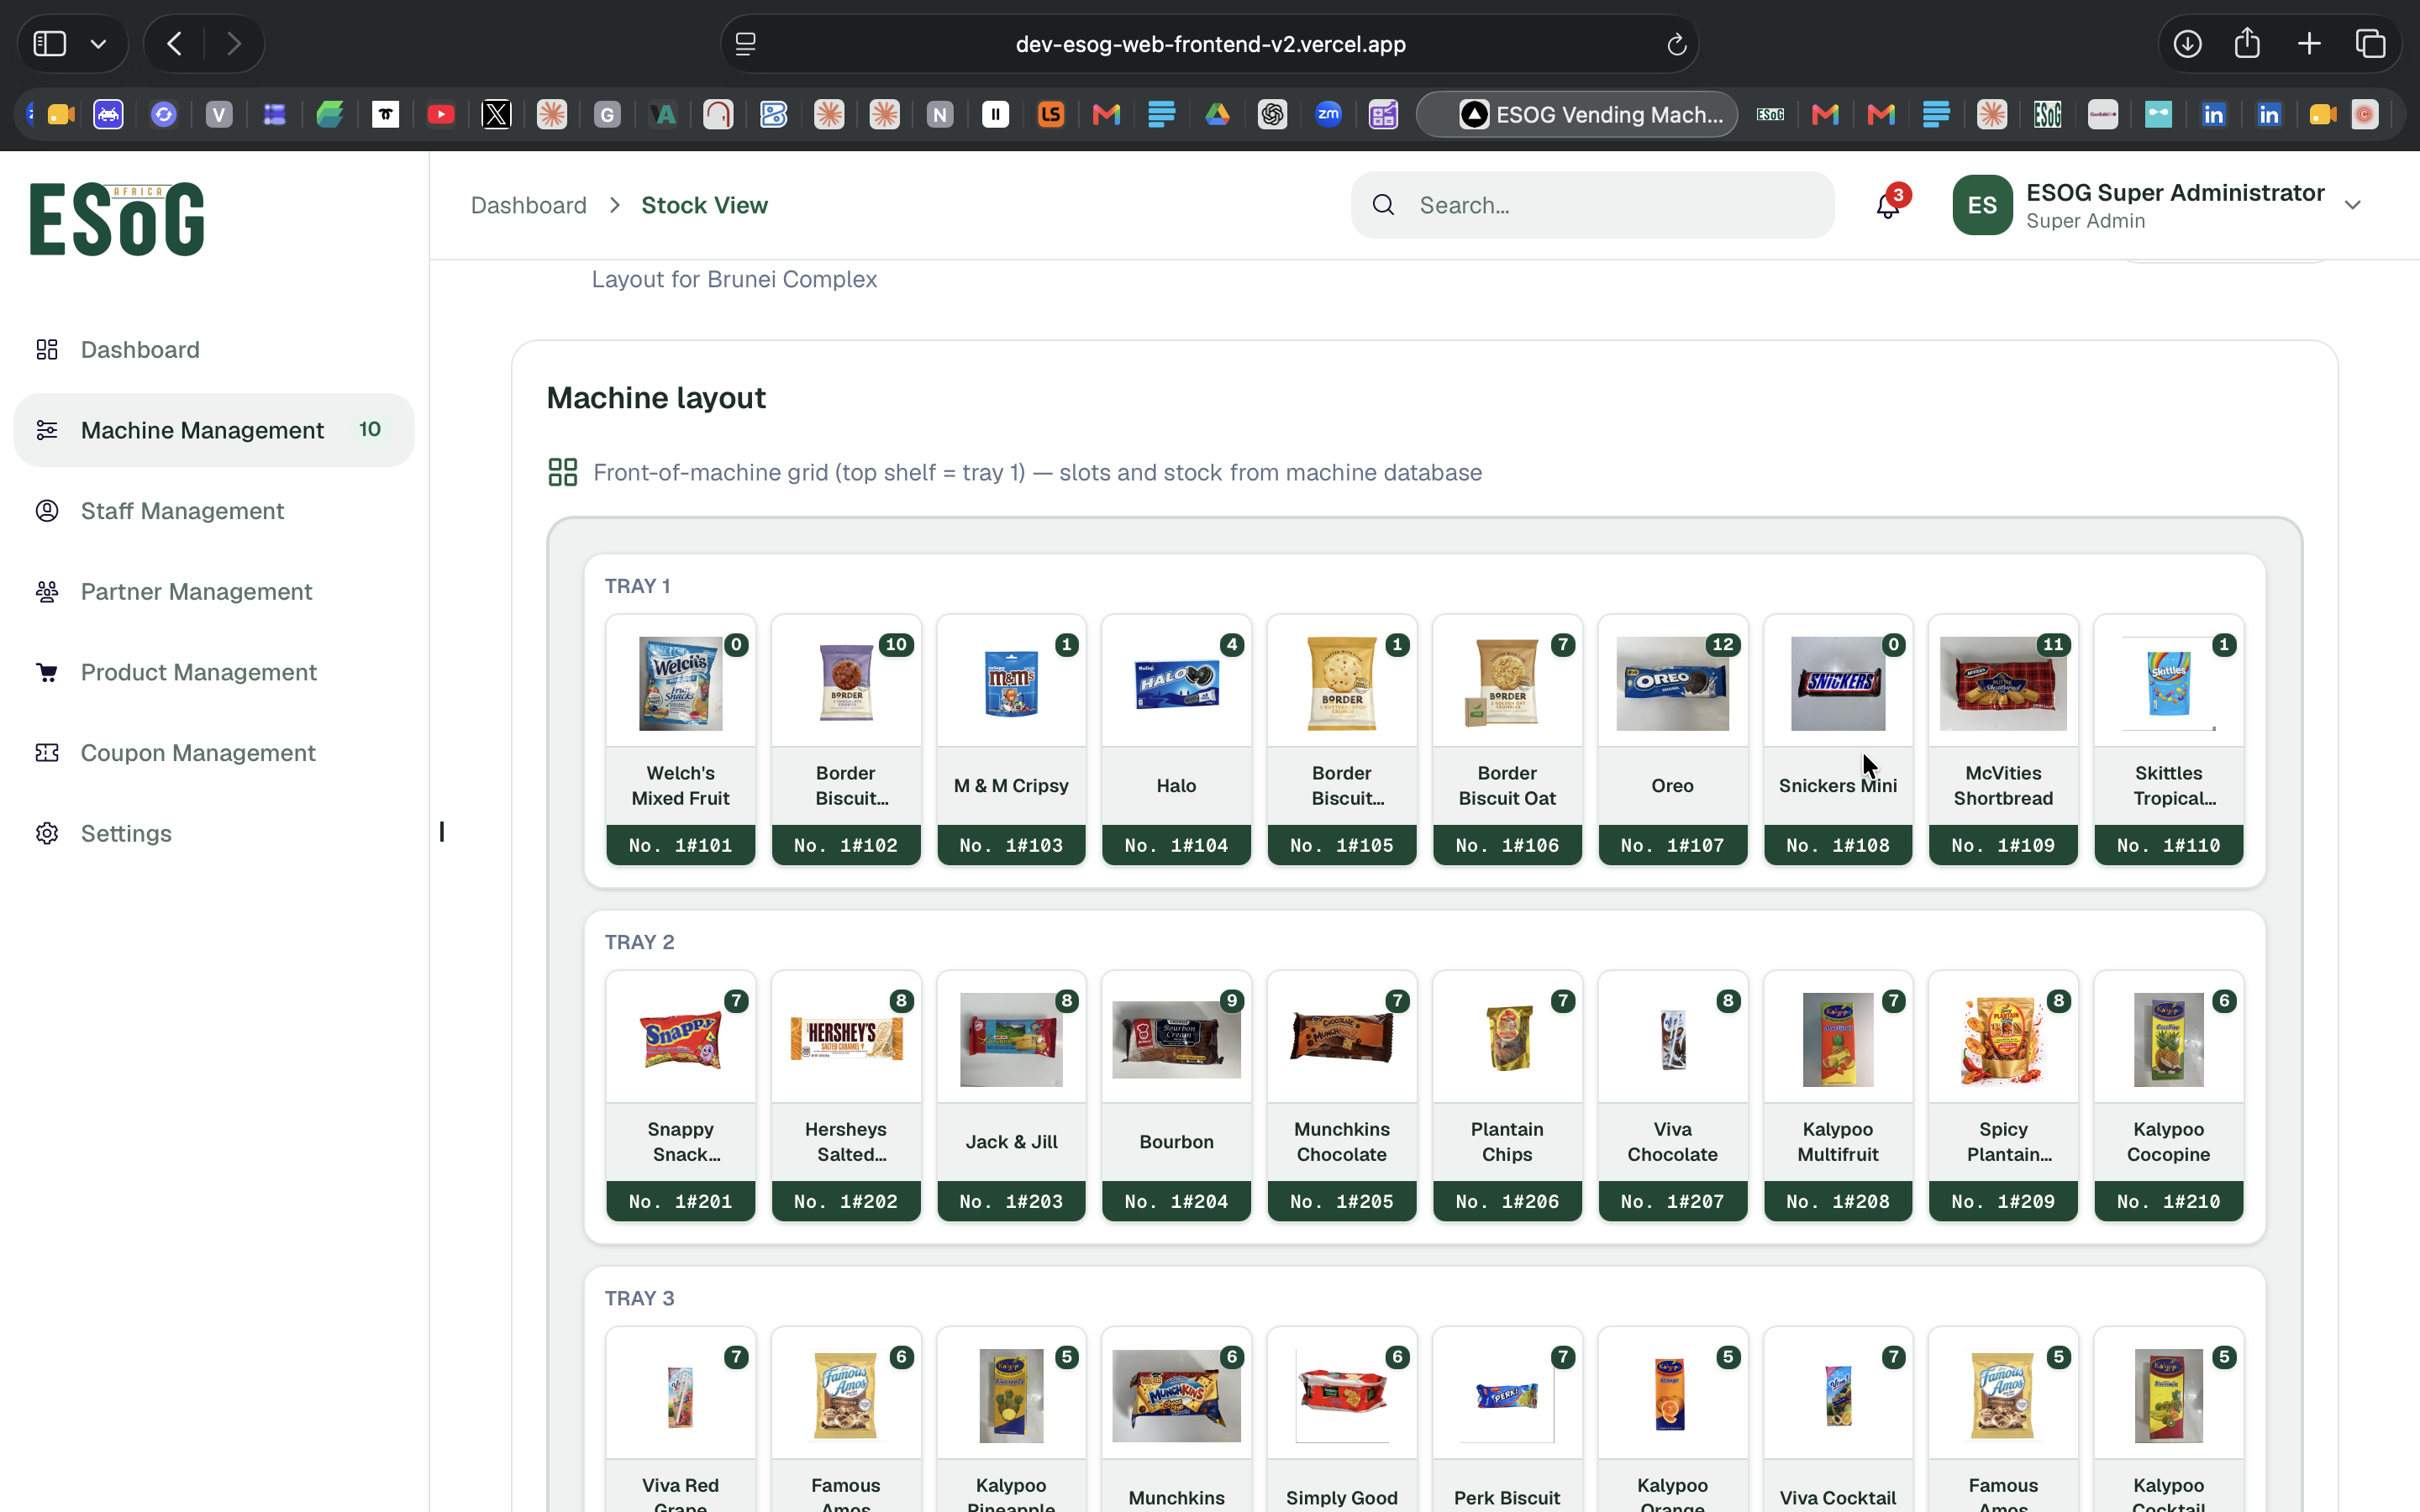Select the Bourbon product image
Image resolution: width=2420 pixels, height=1512 pixels.
coord(1177,1040)
